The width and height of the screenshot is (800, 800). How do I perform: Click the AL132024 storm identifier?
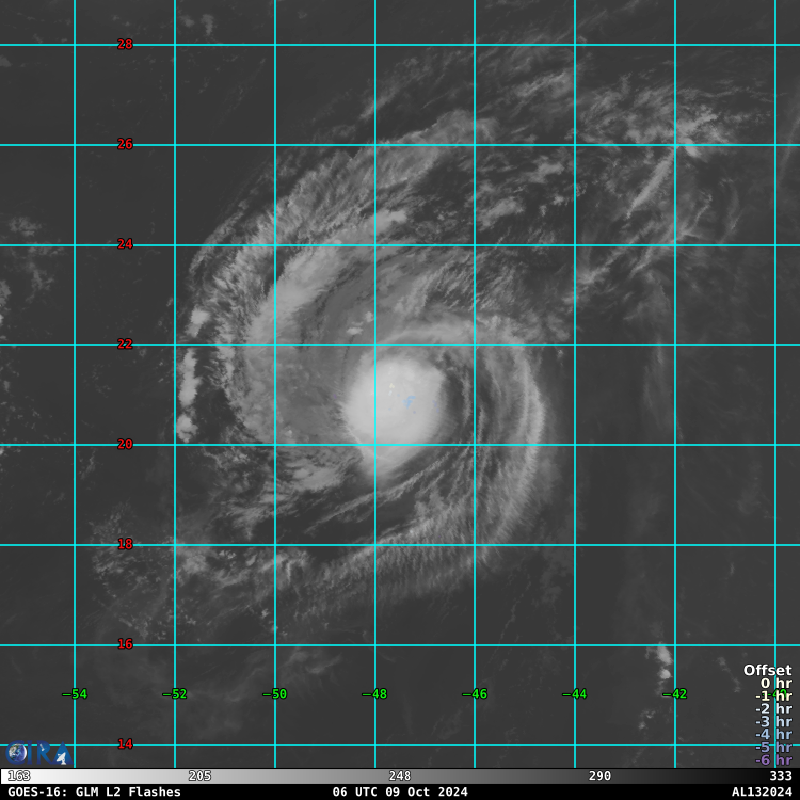pyautogui.click(x=761, y=792)
